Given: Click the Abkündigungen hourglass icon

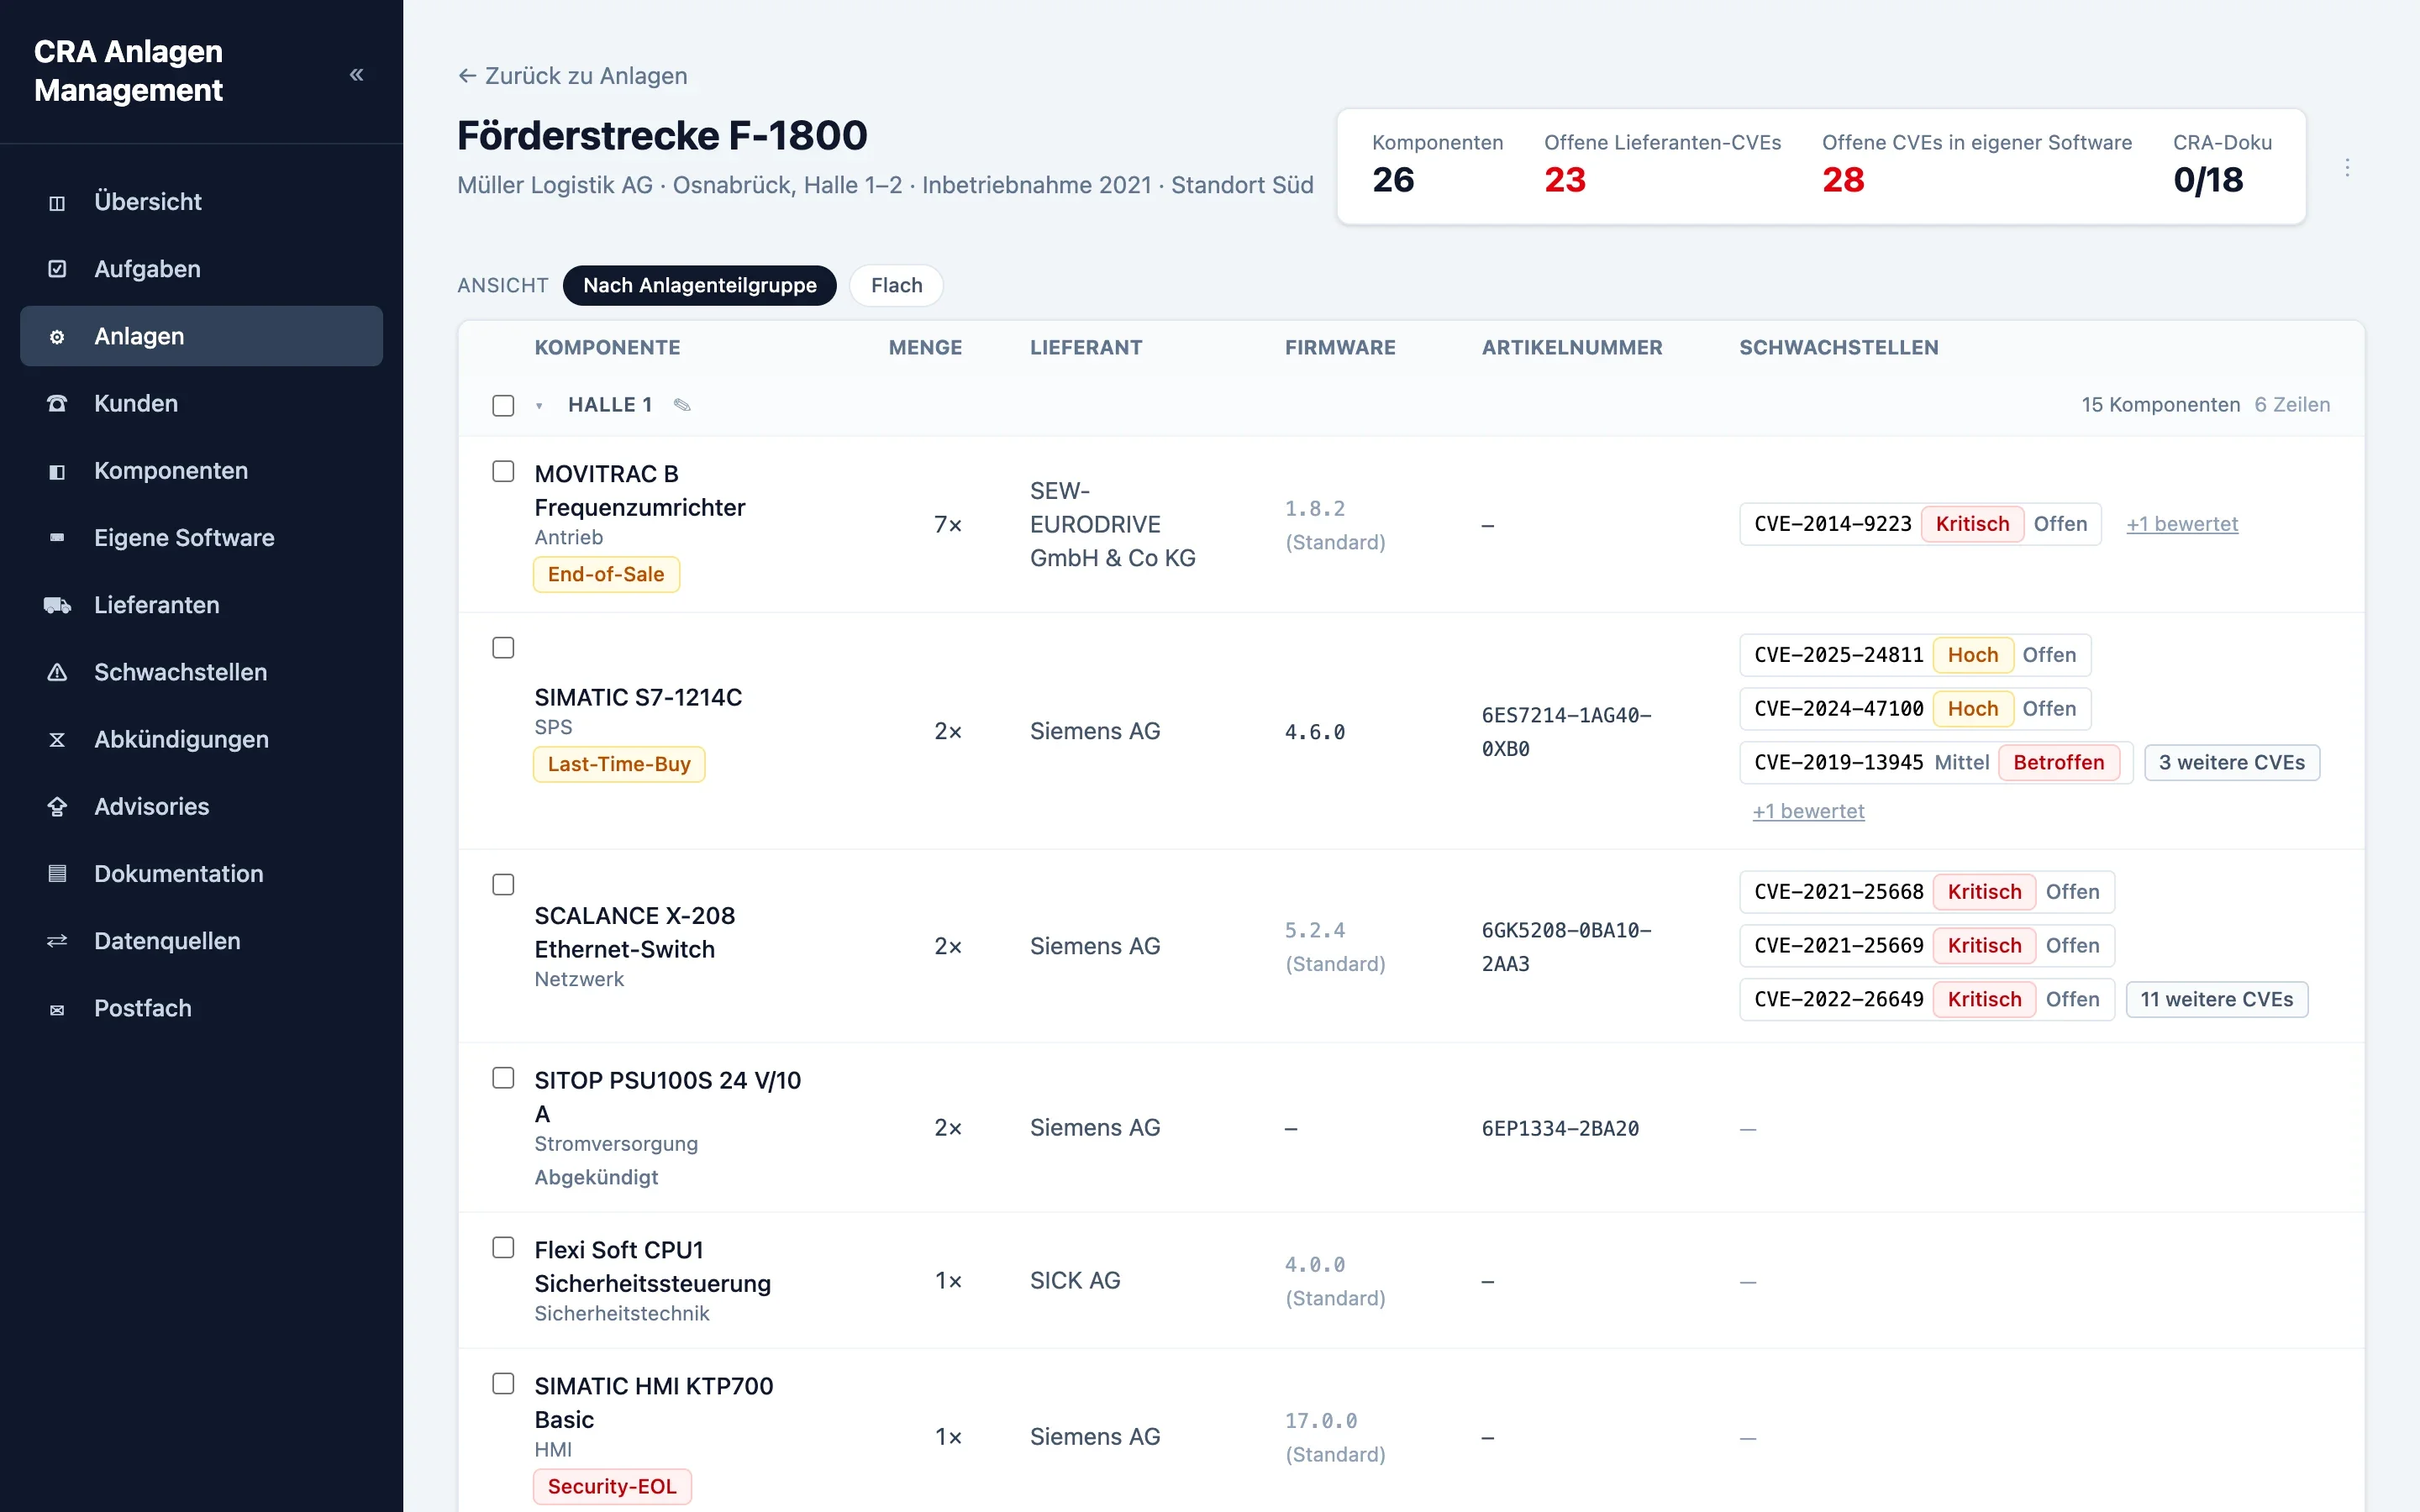Looking at the screenshot, I should (57, 740).
